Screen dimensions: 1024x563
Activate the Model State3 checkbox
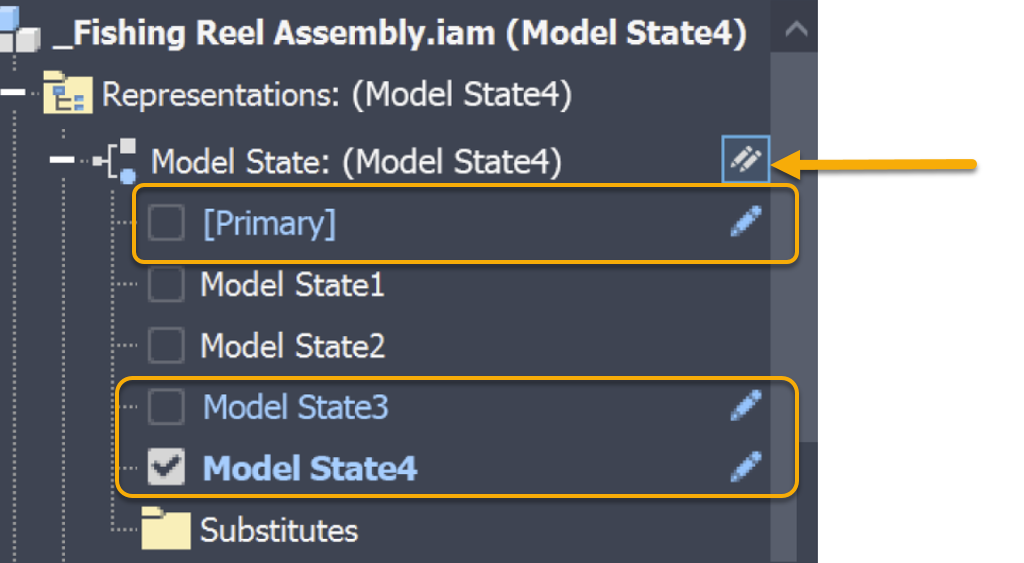[x=166, y=407]
